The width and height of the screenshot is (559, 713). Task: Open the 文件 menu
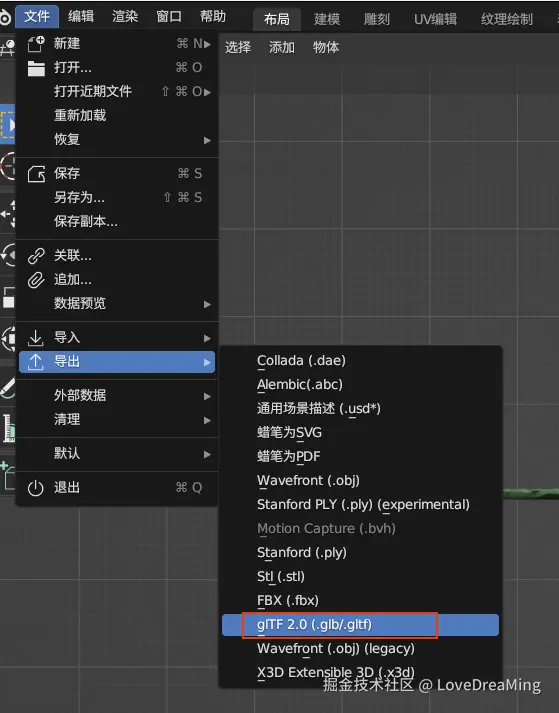37,16
